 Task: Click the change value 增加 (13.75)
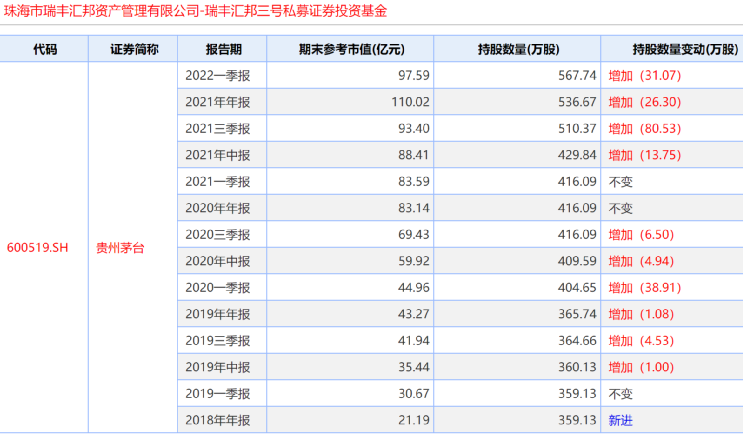pos(645,155)
